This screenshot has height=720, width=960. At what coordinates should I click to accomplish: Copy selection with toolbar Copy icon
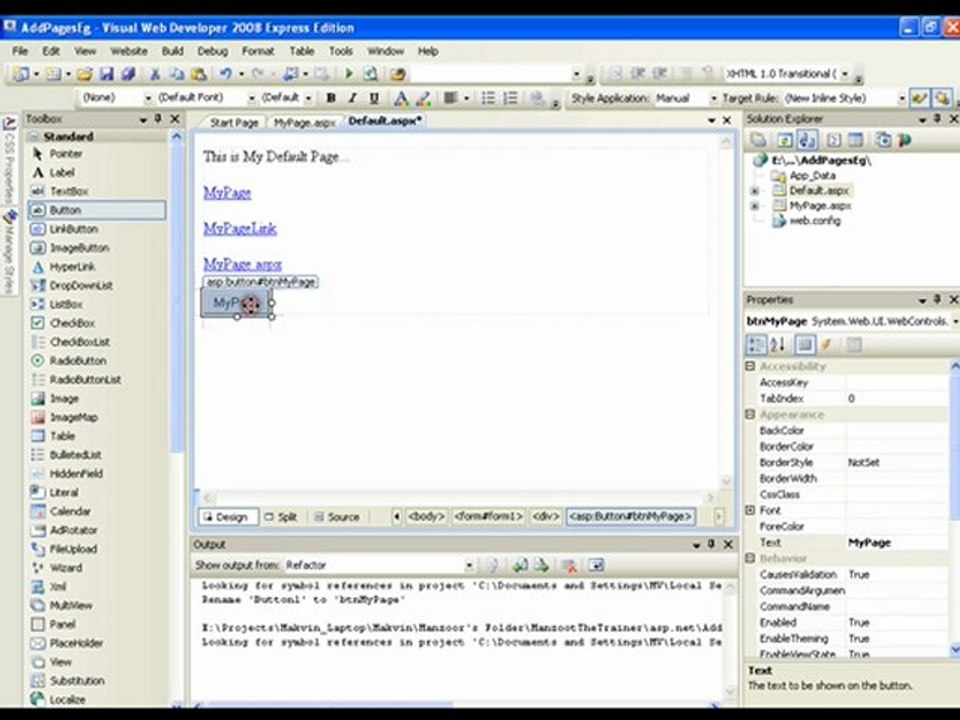[176, 74]
